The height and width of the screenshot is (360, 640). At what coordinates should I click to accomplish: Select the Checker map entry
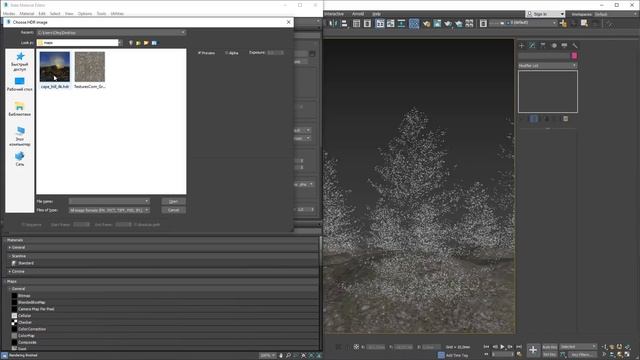coord(24,322)
